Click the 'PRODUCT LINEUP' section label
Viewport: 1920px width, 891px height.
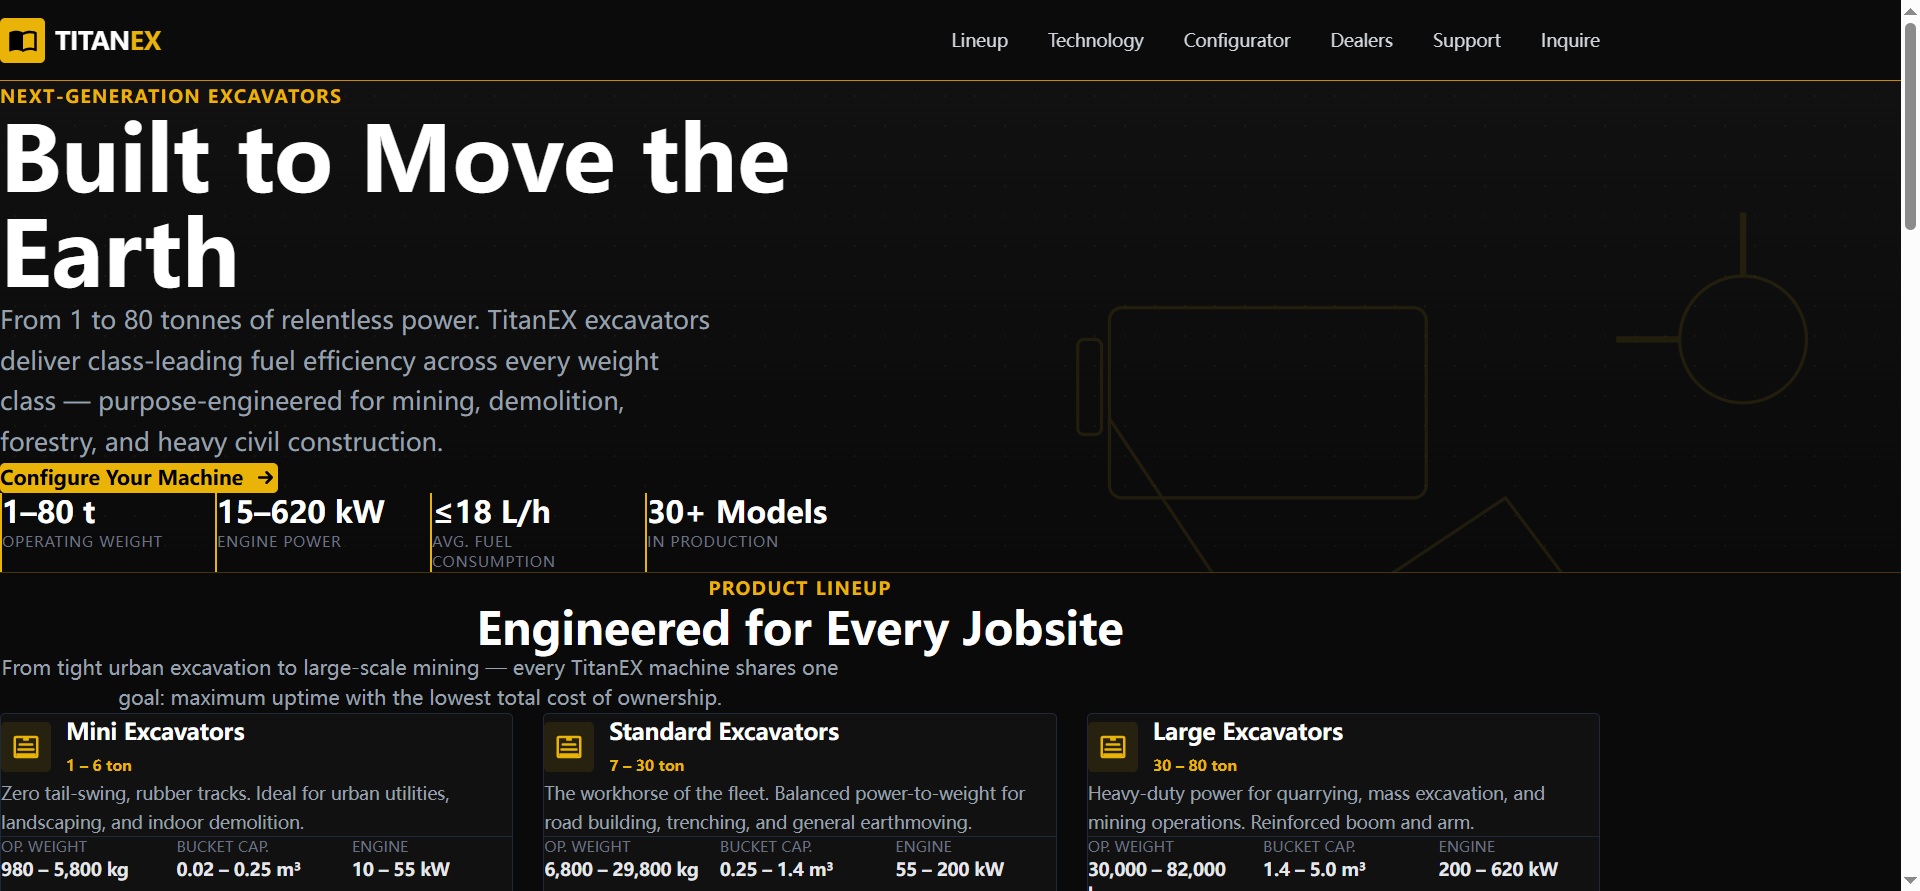[x=800, y=588]
